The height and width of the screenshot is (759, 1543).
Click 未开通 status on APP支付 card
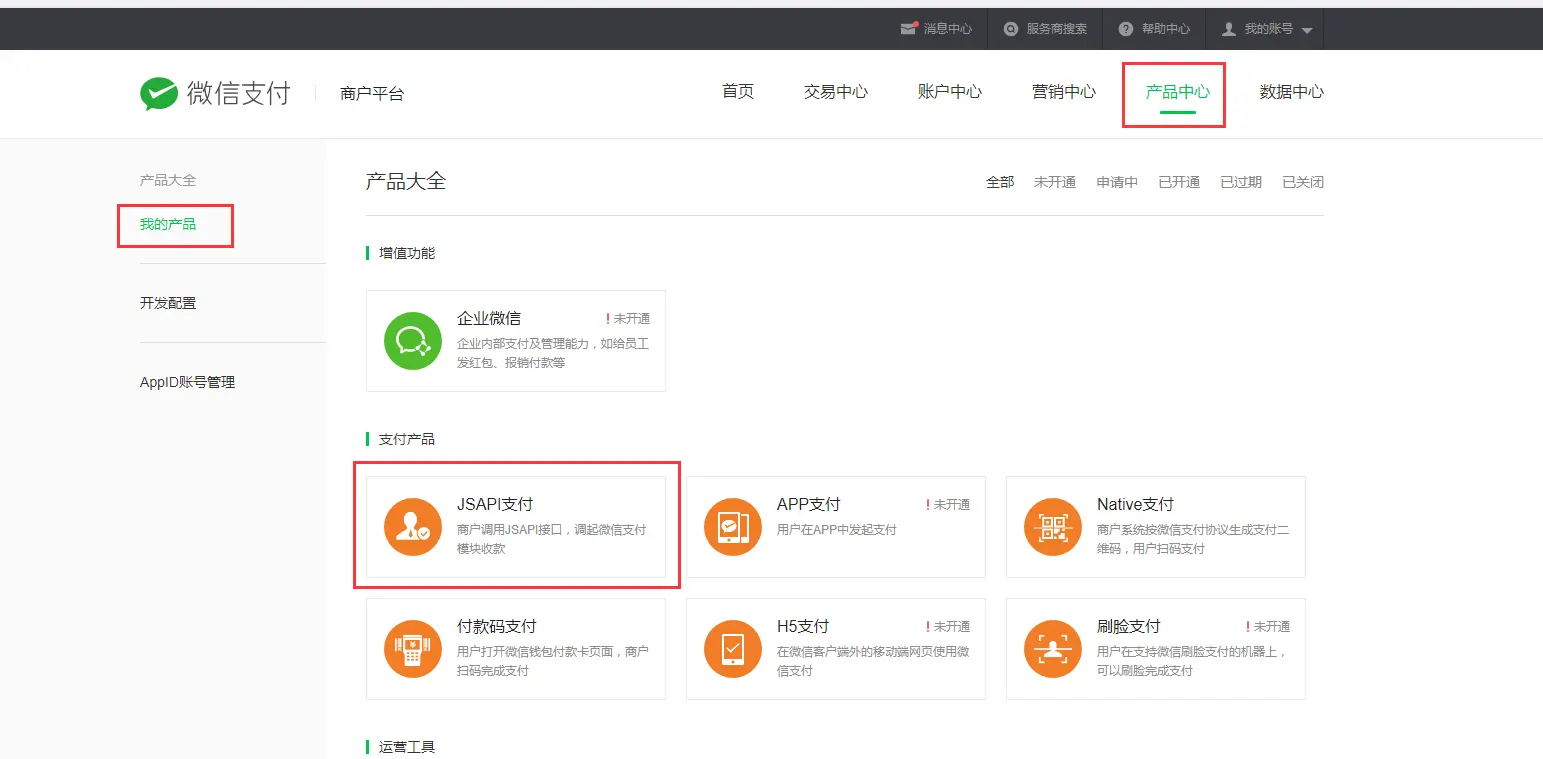click(x=948, y=505)
